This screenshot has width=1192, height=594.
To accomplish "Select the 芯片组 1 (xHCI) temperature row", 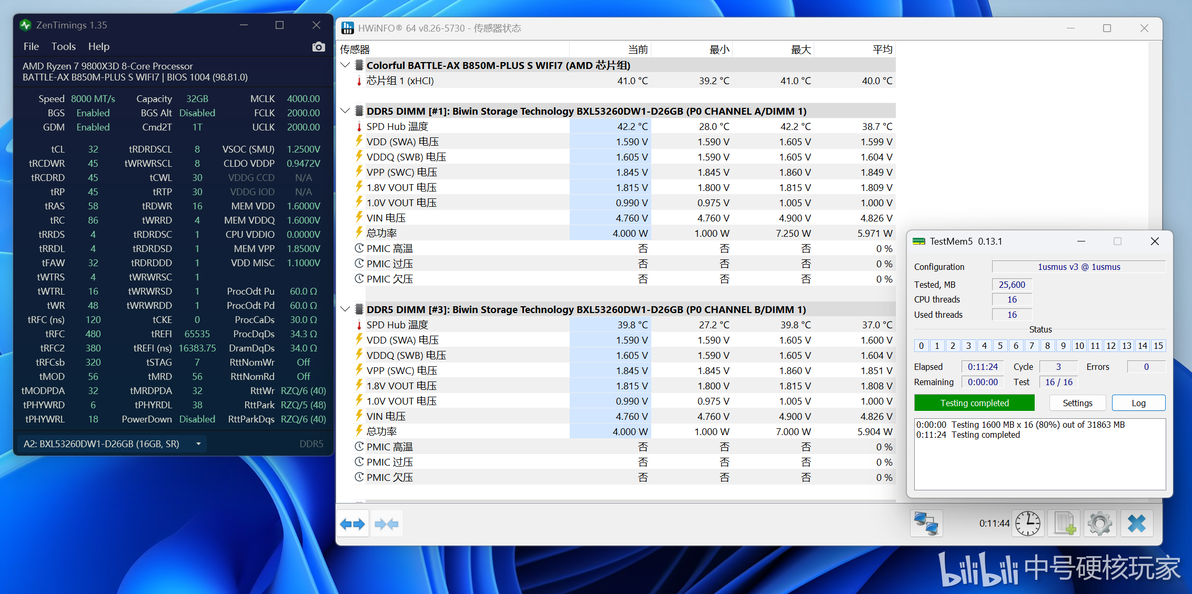I will (x=617, y=81).
